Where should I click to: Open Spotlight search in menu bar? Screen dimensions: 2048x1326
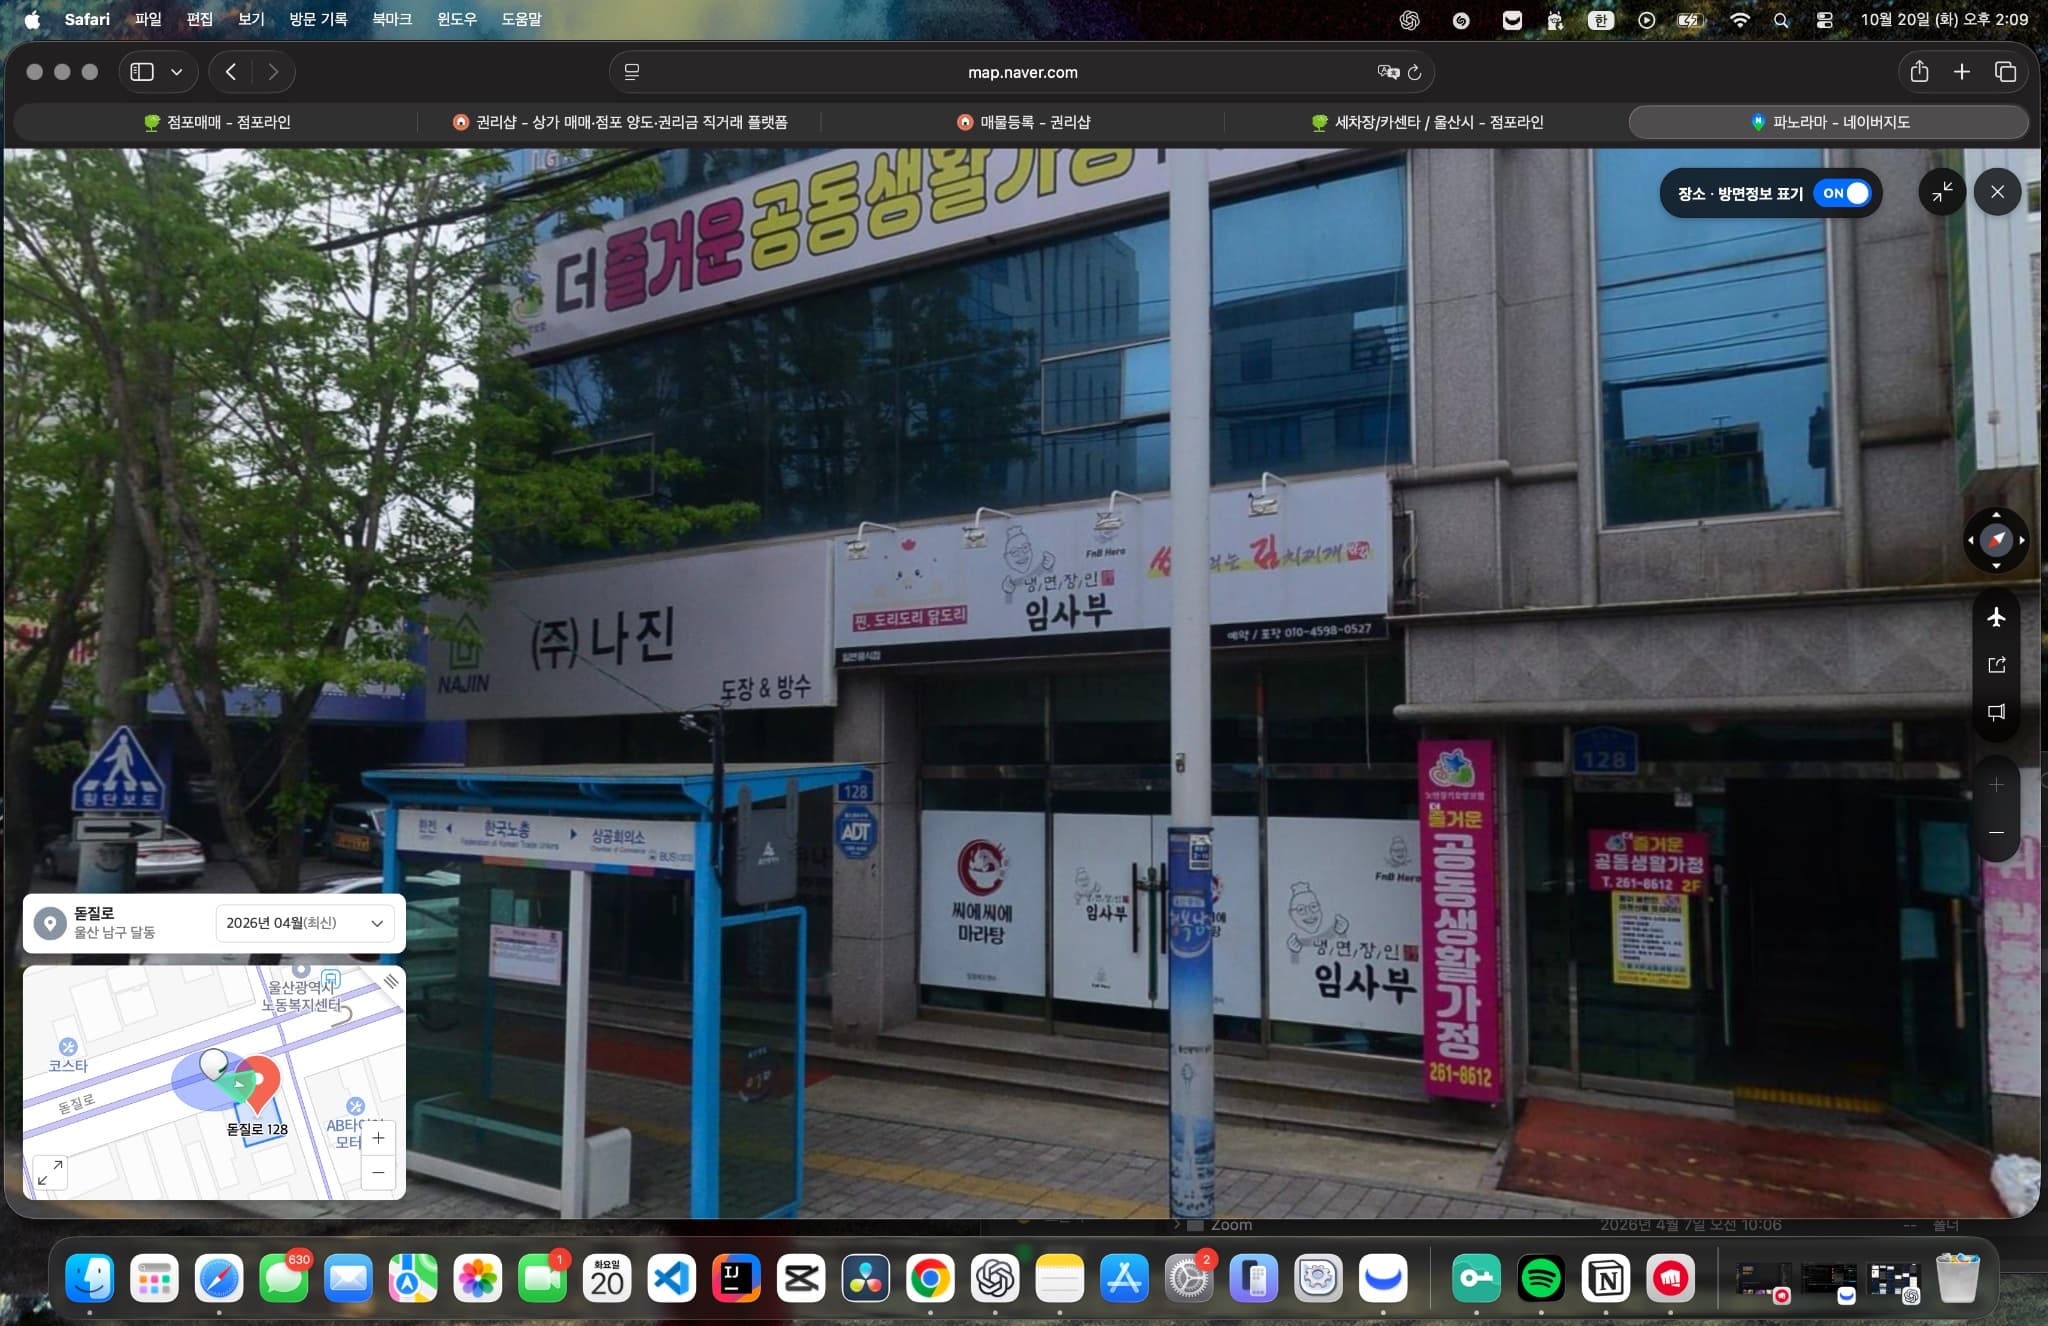[1781, 20]
